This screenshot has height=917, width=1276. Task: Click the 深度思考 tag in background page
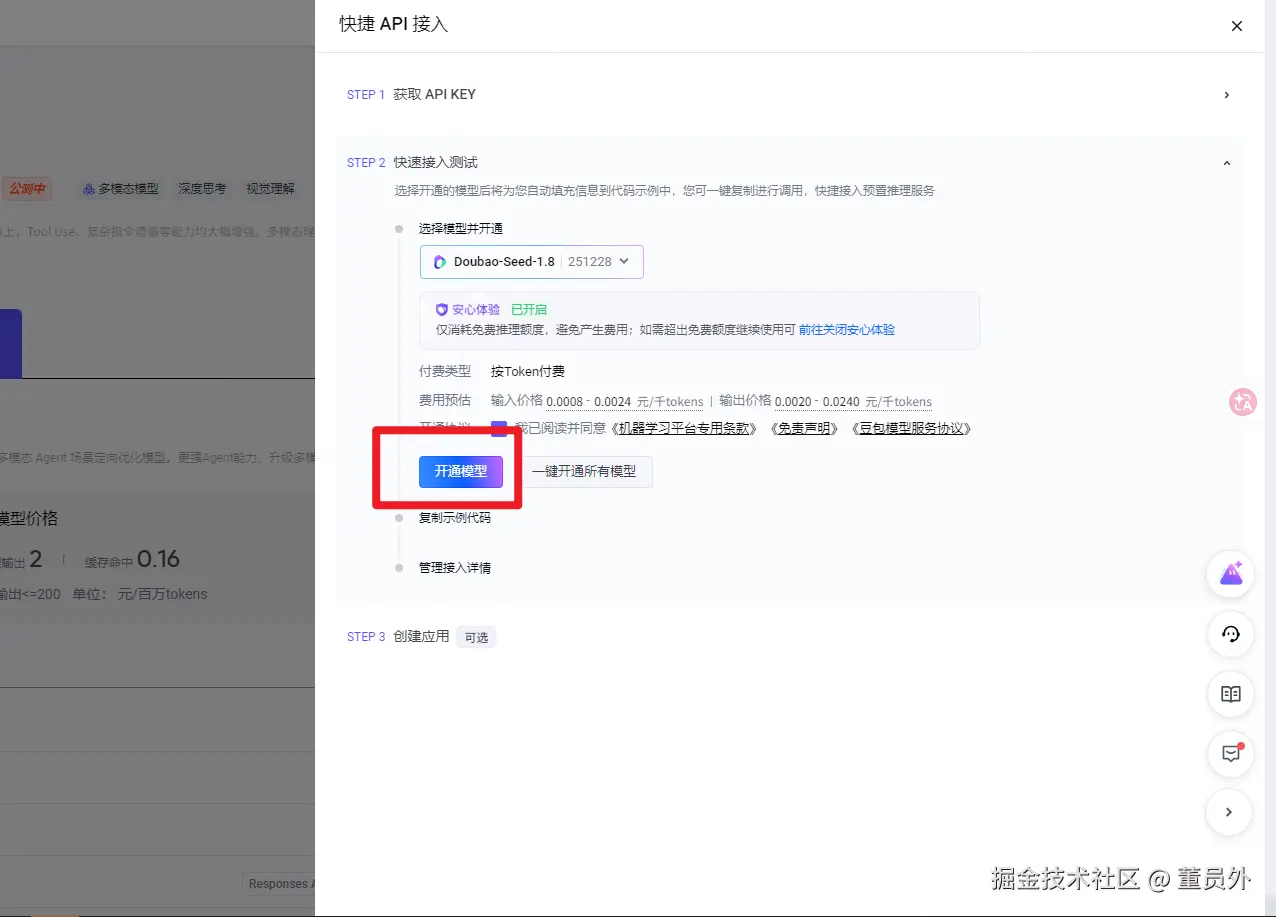[x=202, y=188]
